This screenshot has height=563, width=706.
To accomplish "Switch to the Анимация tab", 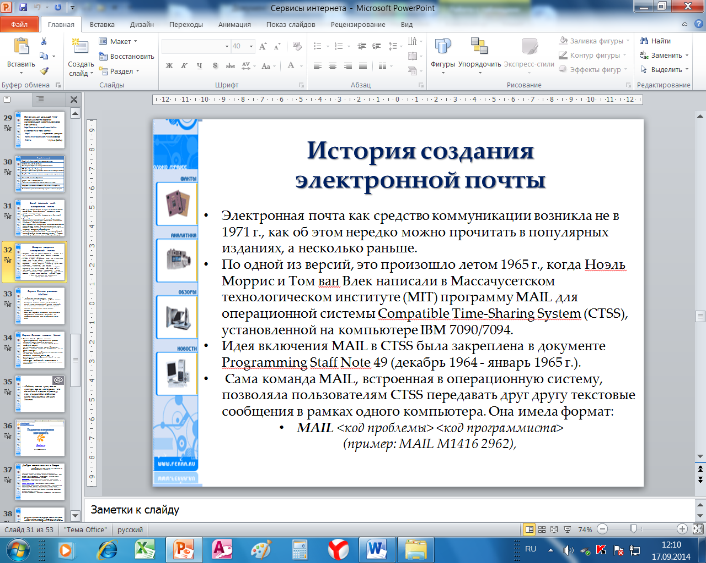I will click(235, 24).
